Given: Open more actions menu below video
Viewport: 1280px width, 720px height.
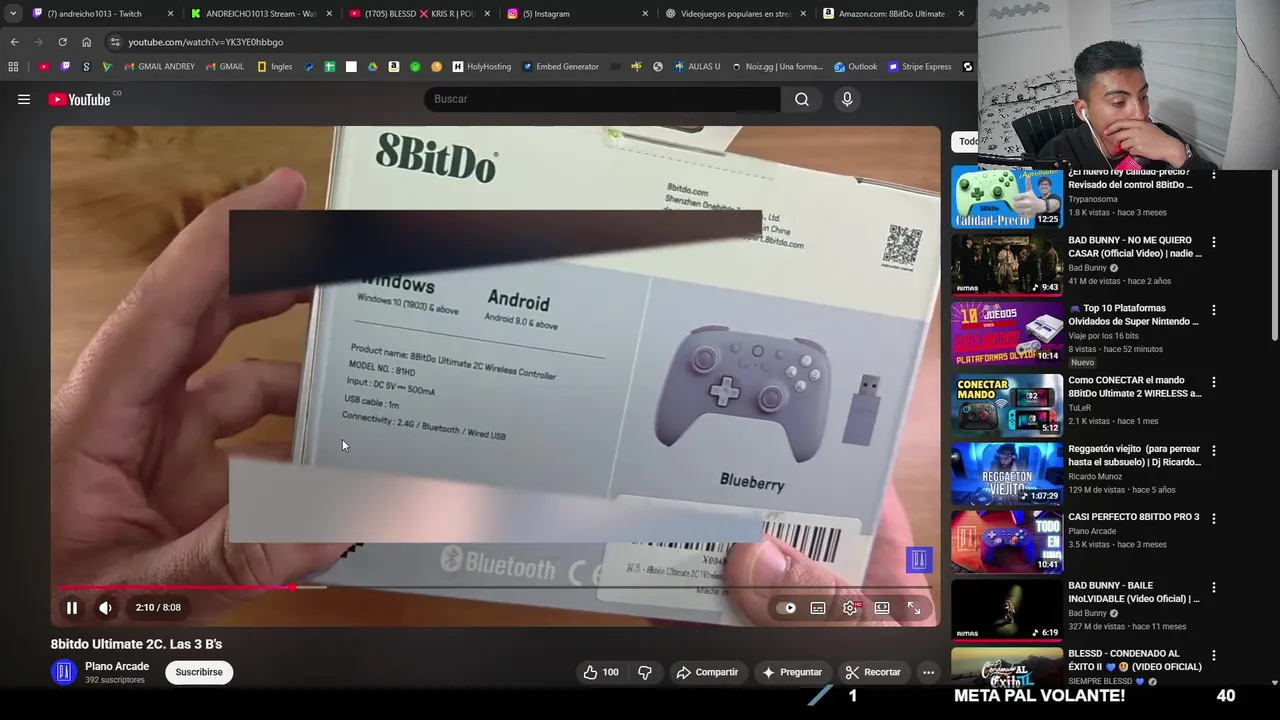Looking at the screenshot, I should tap(928, 672).
